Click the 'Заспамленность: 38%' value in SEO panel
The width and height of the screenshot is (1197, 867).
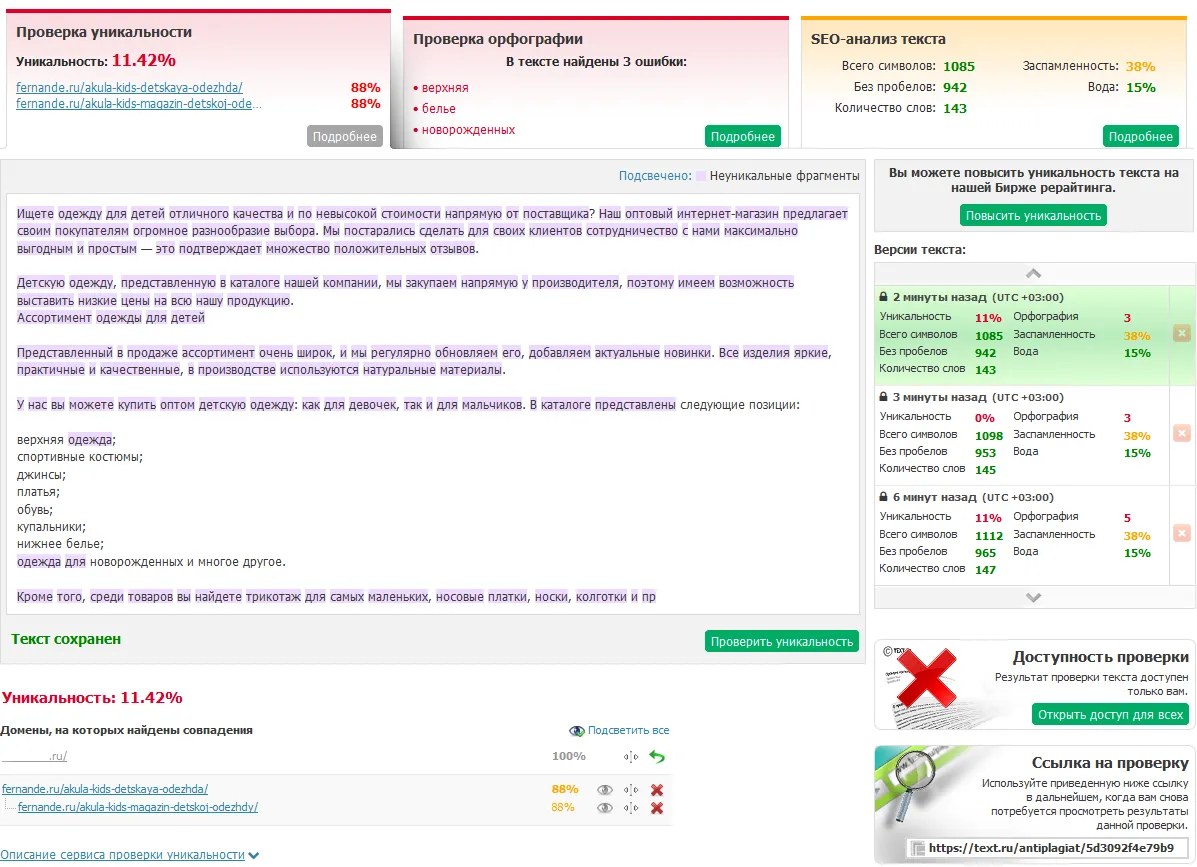pyautogui.click(x=1140, y=66)
